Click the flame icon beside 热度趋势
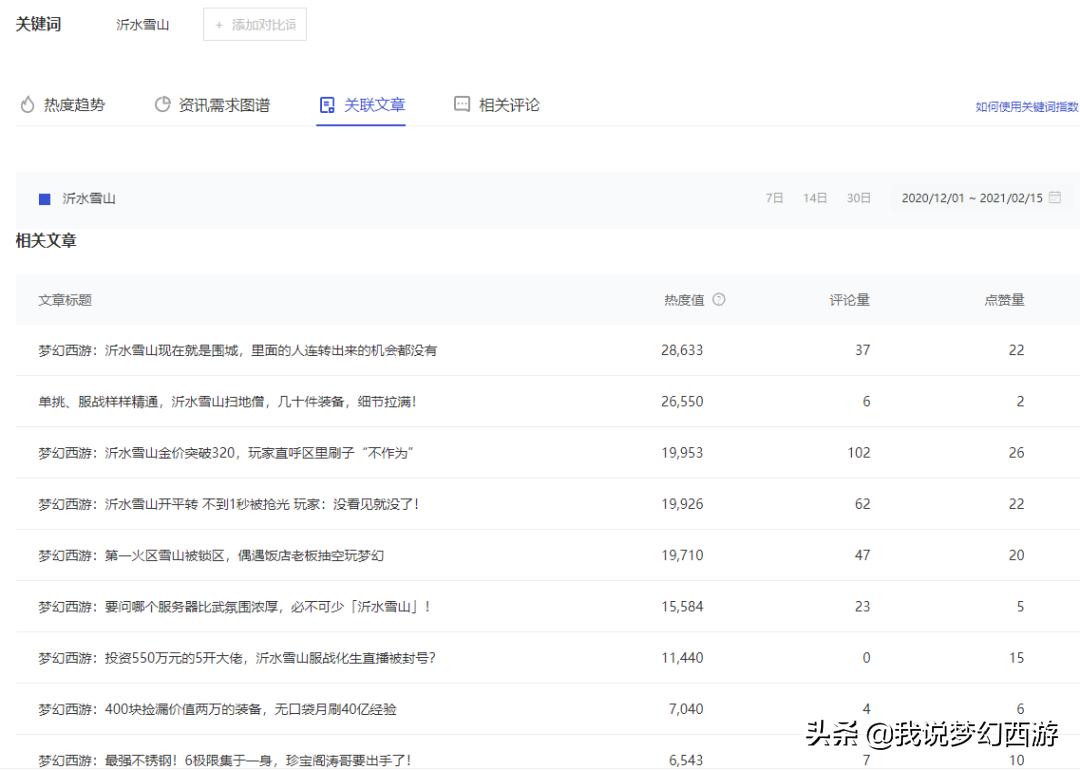Screen dimensions: 1080x770 [27, 104]
